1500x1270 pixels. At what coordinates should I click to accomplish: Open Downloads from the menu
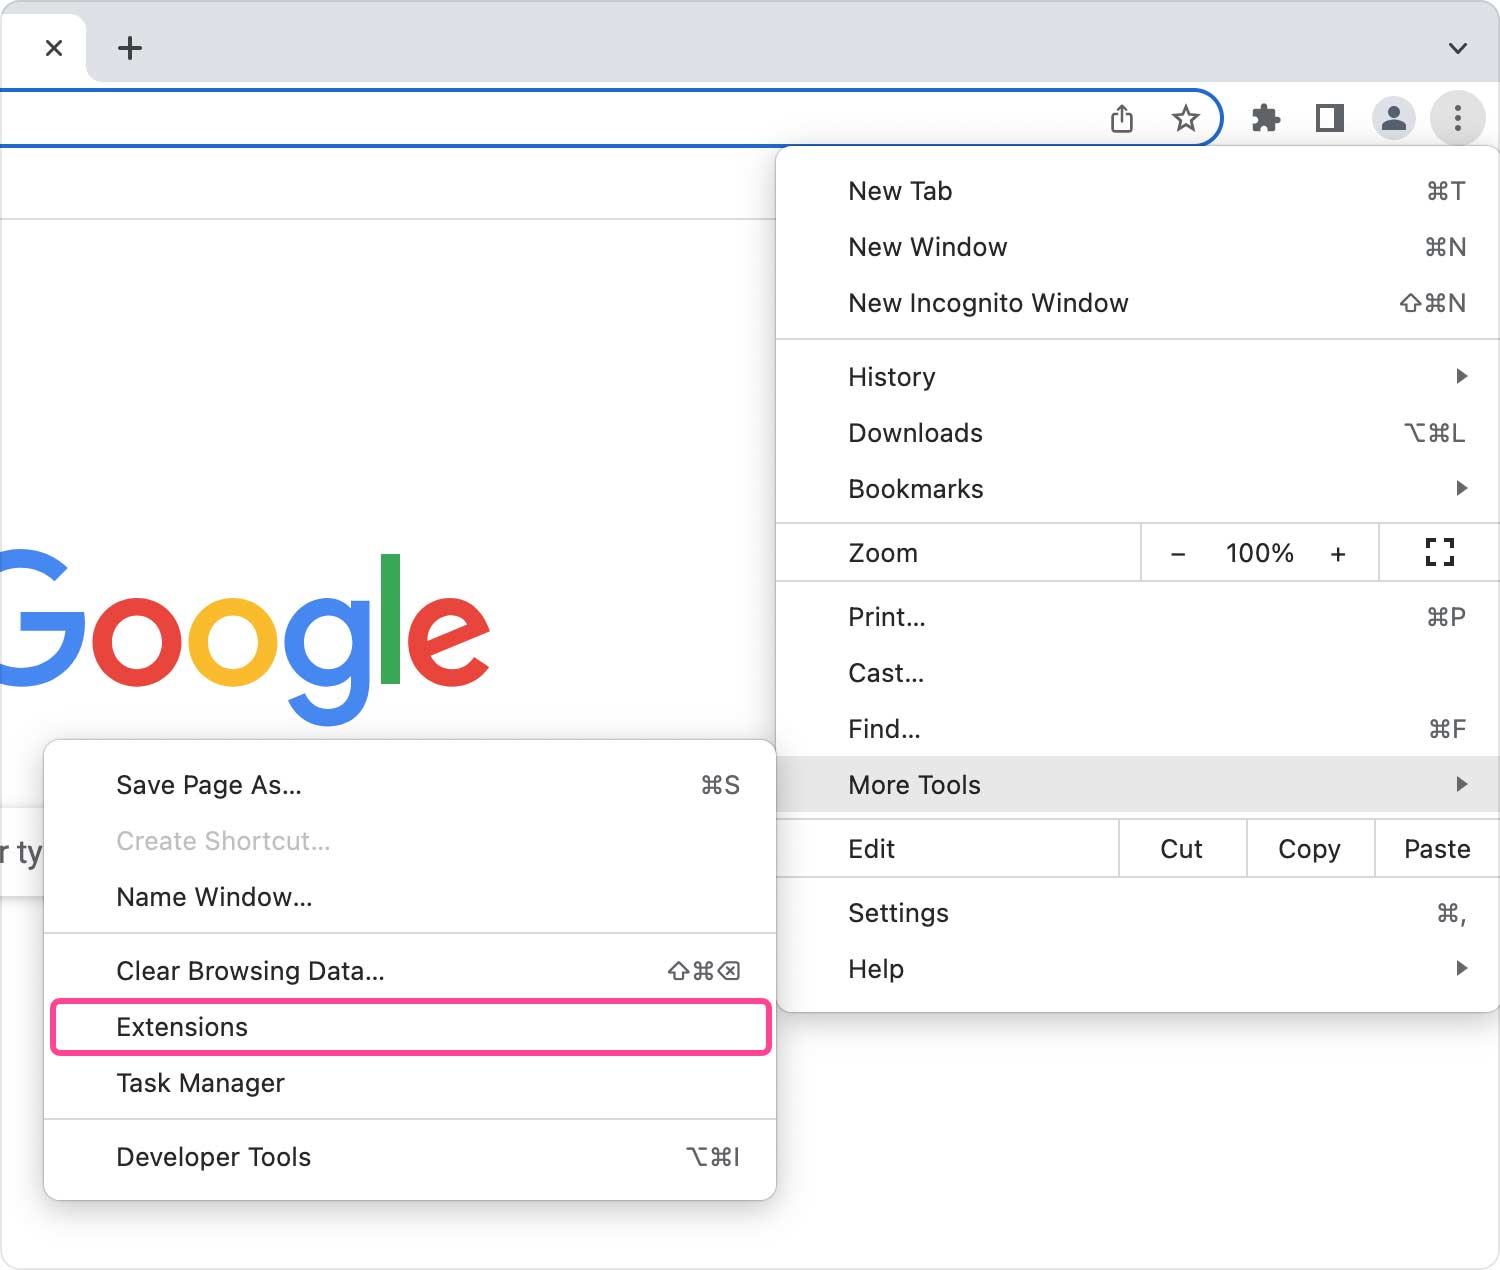[x=1137, y=433]
